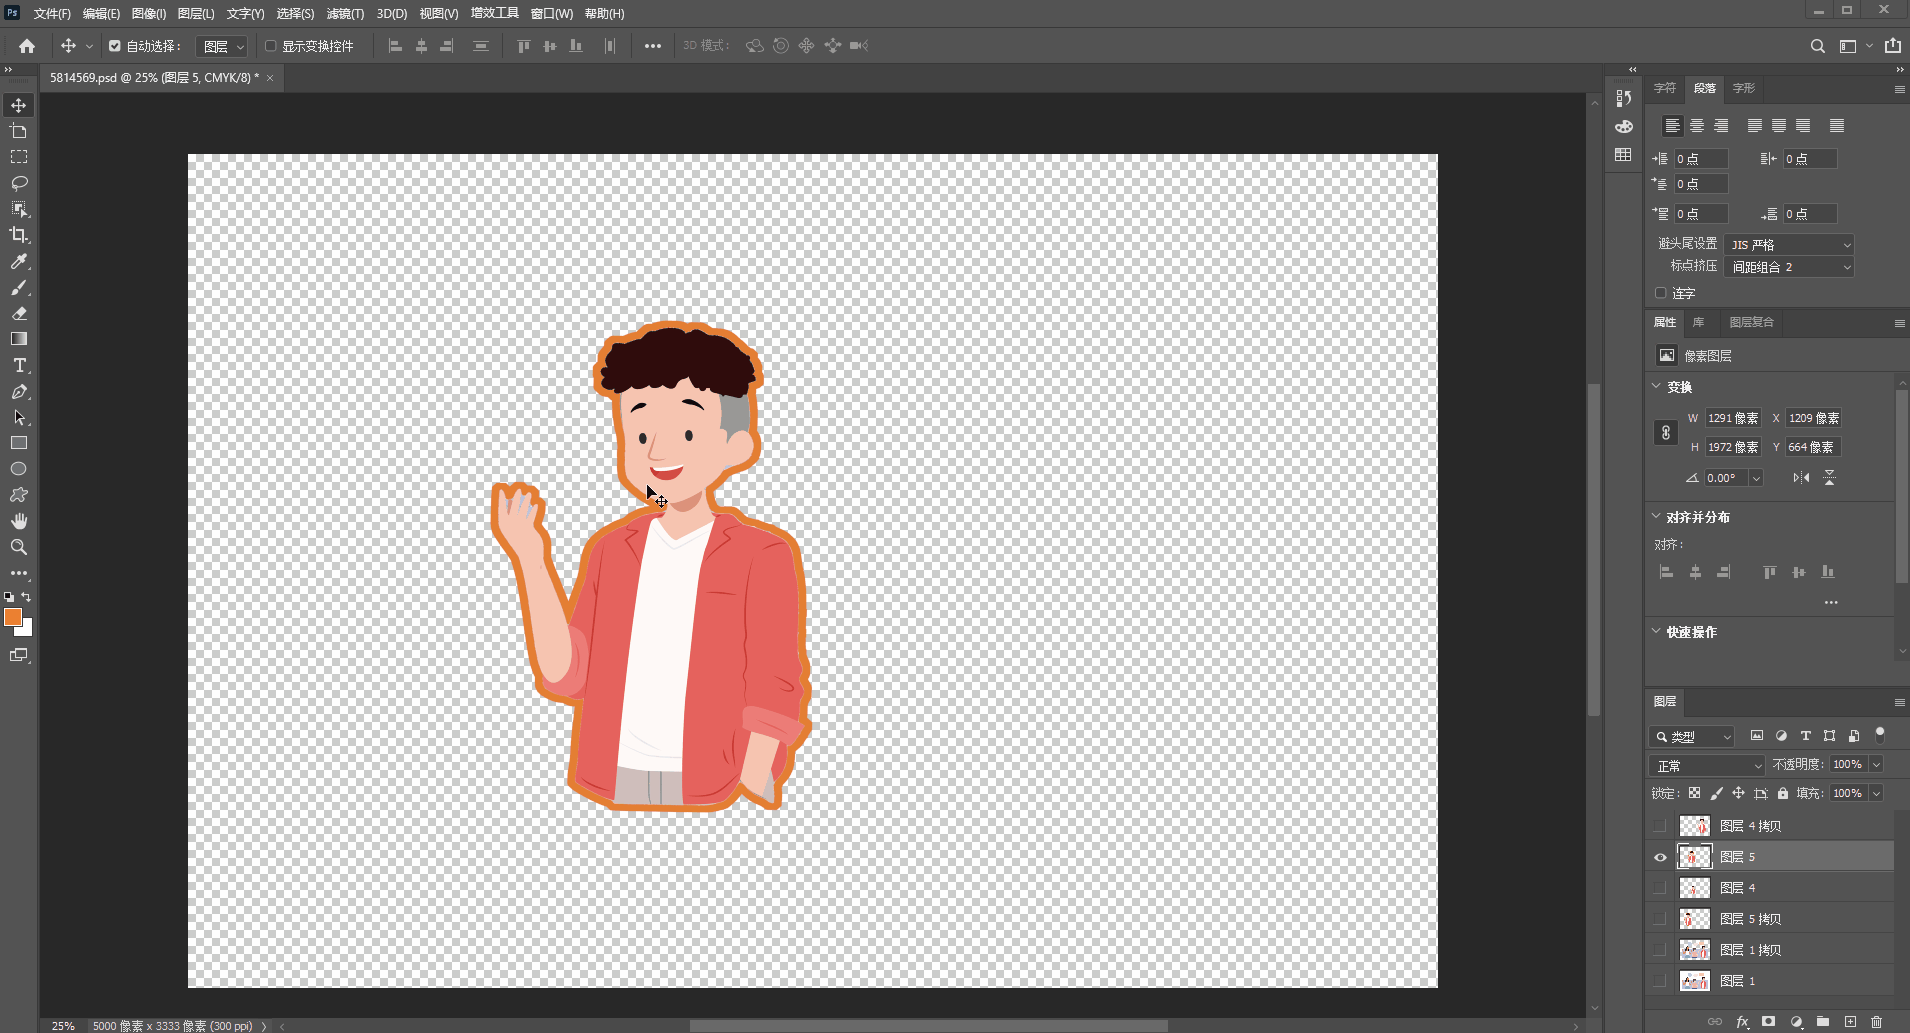The image size is (1910, 1033).
Task: Toggle the Auto-Select checkbox
Action: click(x=115, y=46)
